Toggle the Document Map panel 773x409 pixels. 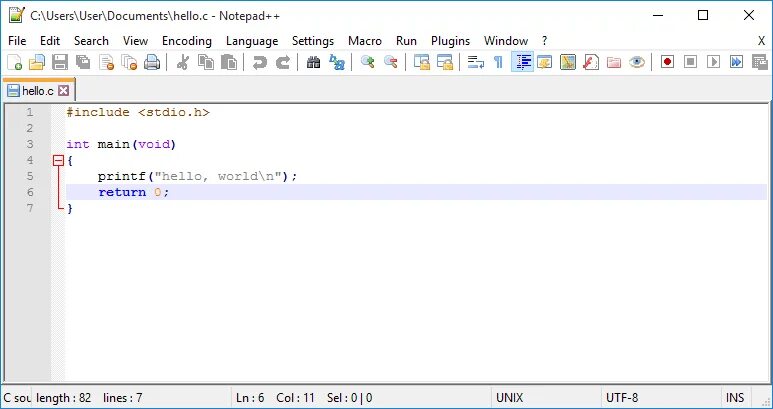point(568,62)
